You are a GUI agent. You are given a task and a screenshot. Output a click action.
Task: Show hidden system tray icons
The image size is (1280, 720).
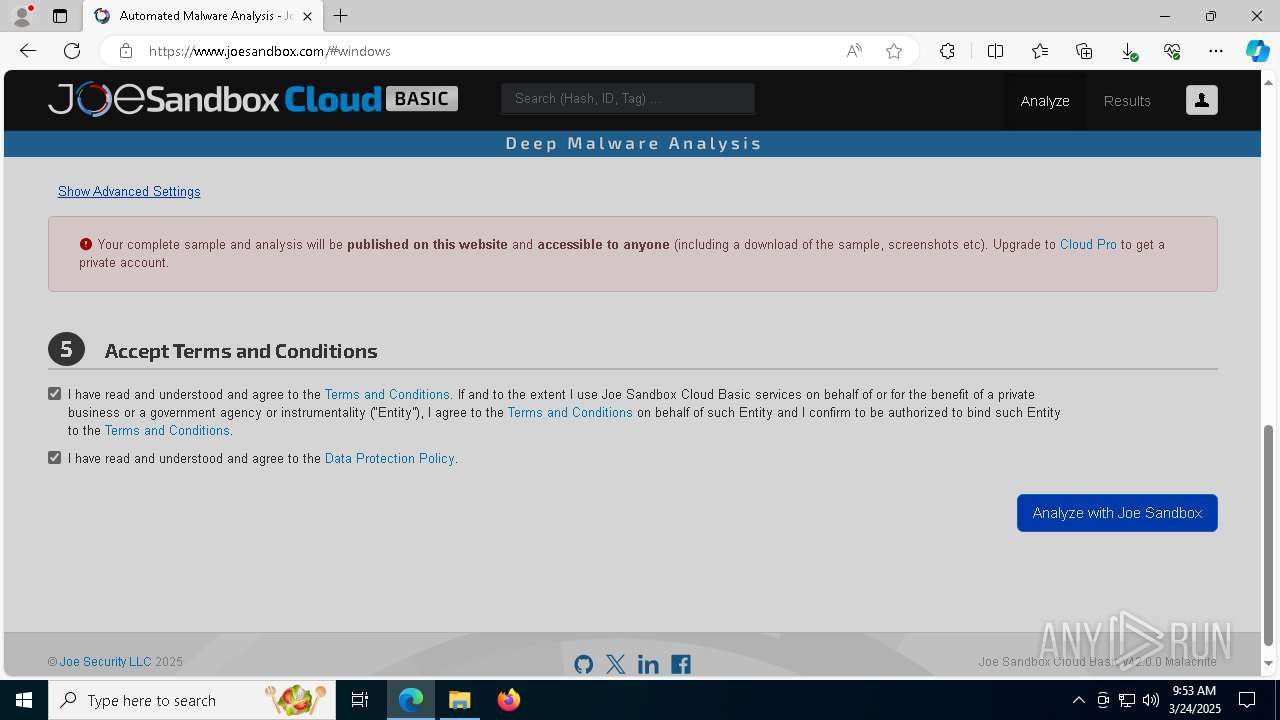point(1078,700)
